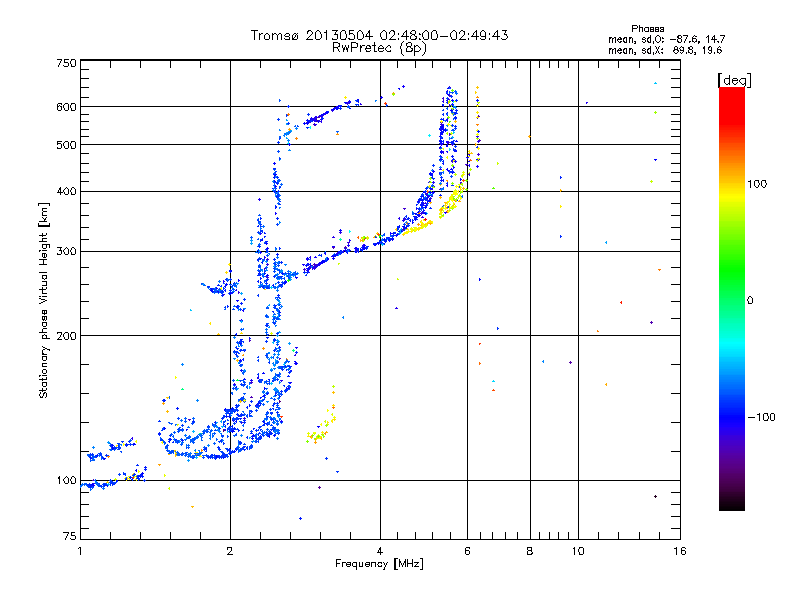Click the y-axis tick label '500'
The image size is (800, 600).
66,145
